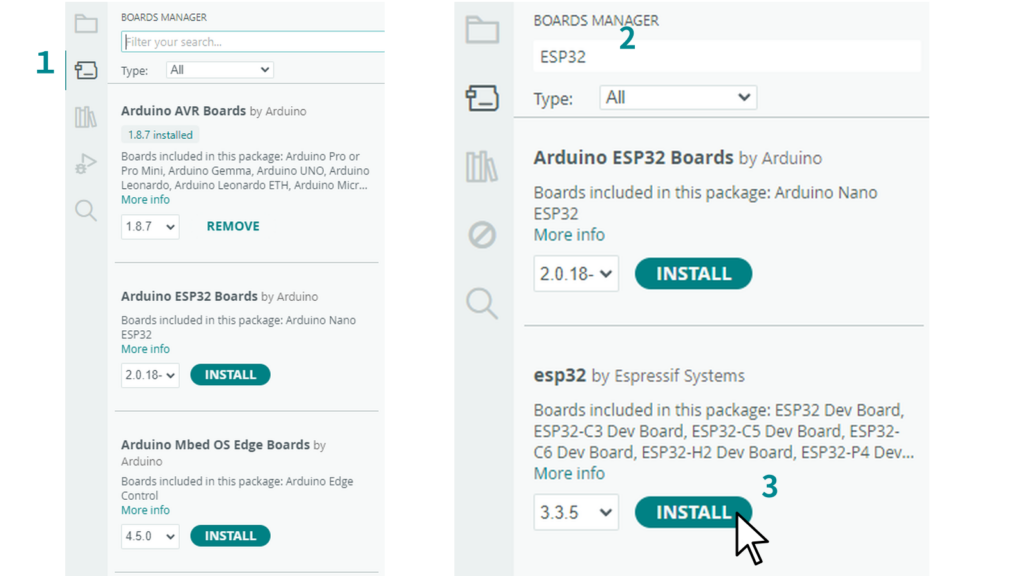The height and width of the screenshot is (576, 1024).
Task: Click the slashed-circle Debug icon in the right sidebar
Action: pyautogui.click(x=482, y=235)
